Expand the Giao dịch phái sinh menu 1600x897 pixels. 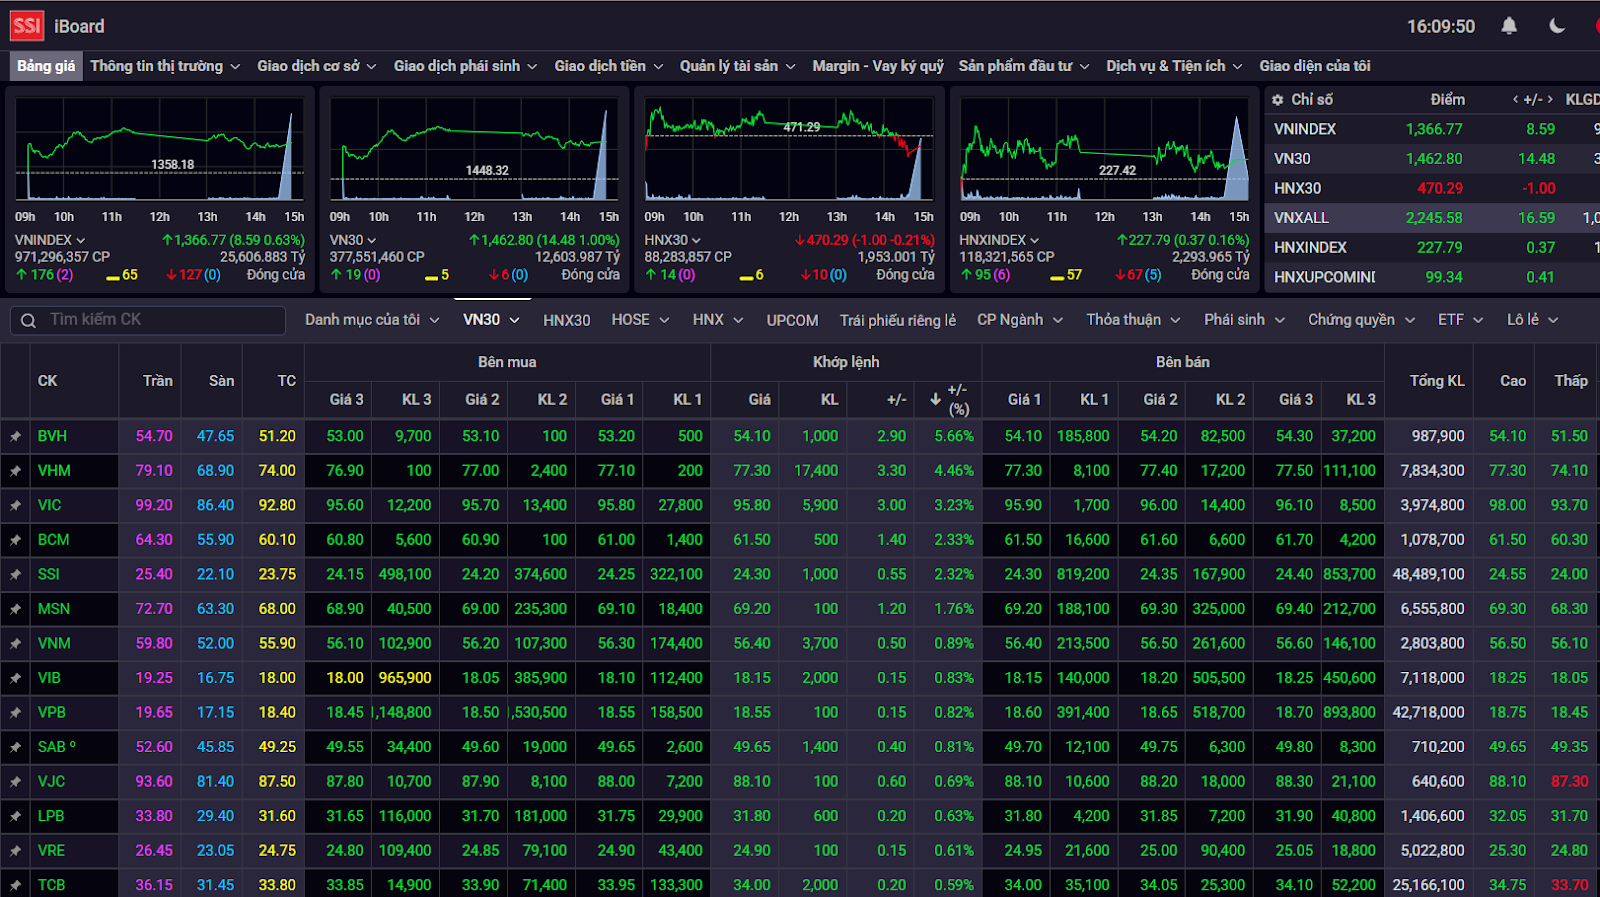465,66
